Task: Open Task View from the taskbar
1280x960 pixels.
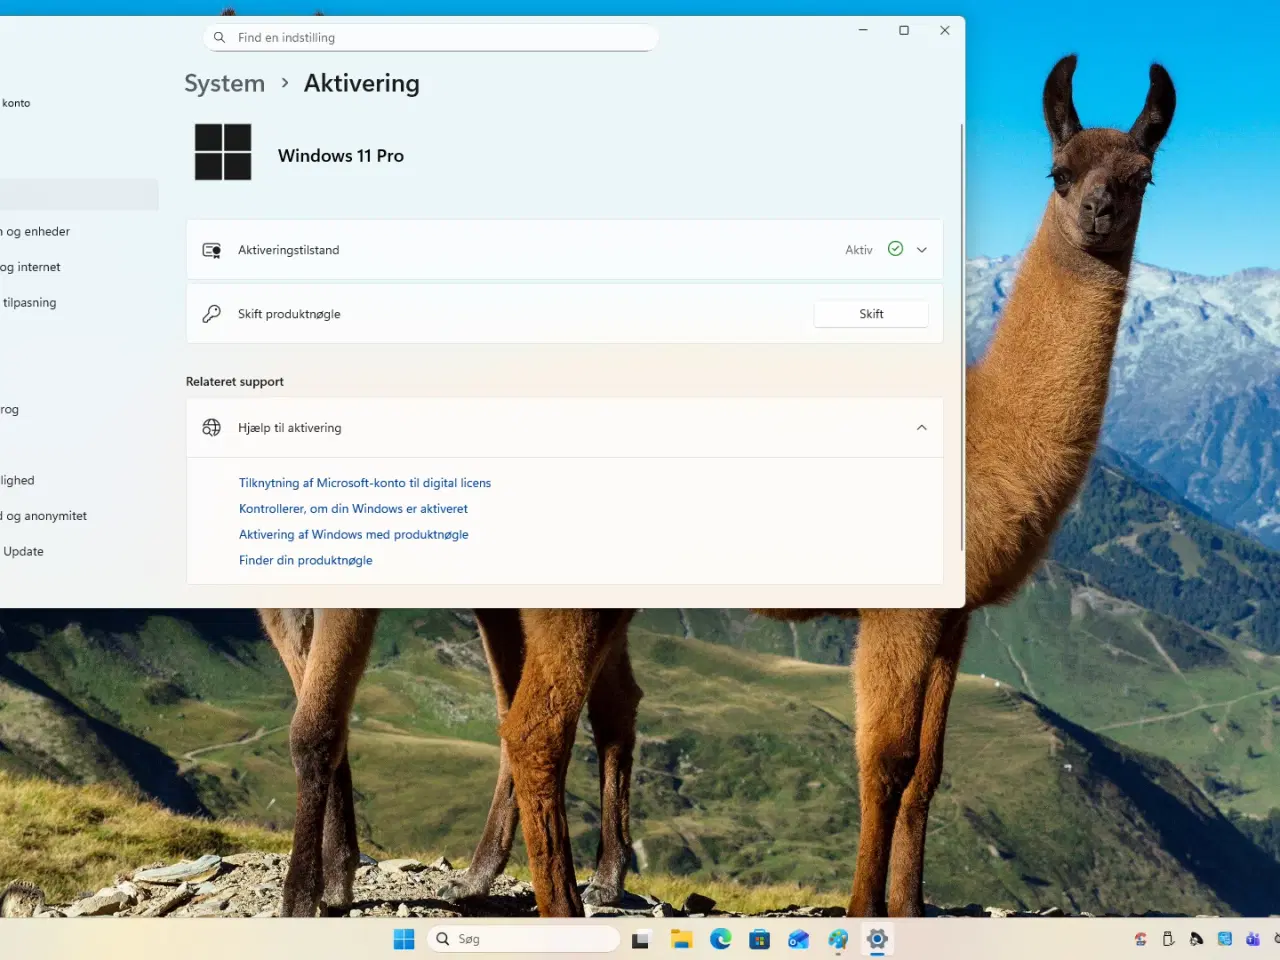Action: pos(641,939)
